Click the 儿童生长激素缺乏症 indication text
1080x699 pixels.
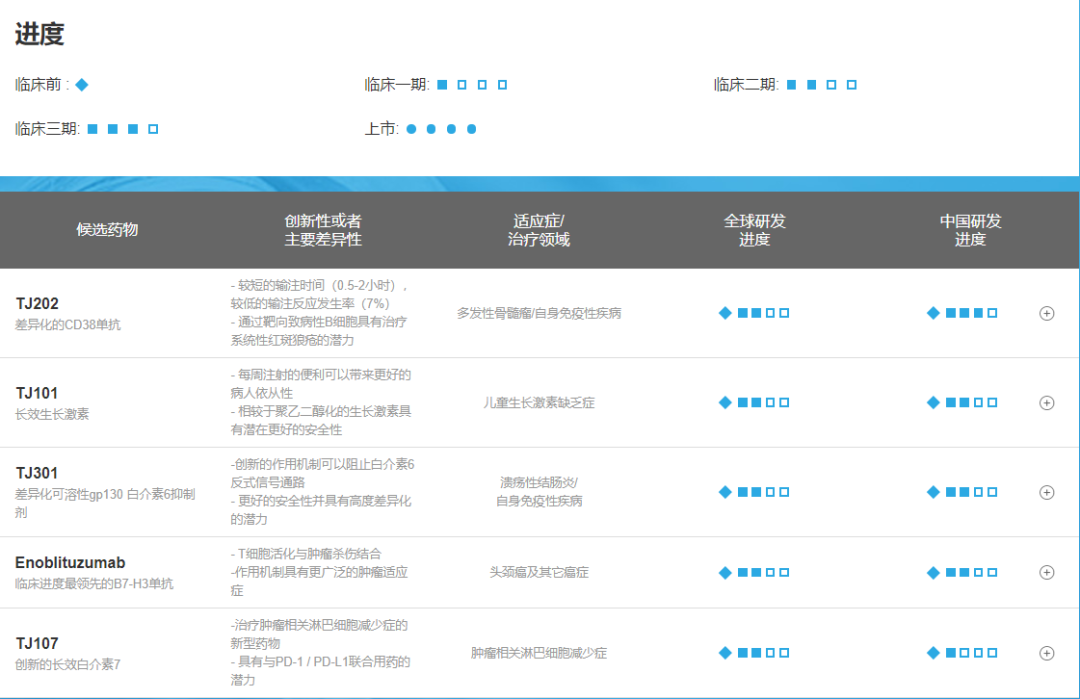point(539,403)
